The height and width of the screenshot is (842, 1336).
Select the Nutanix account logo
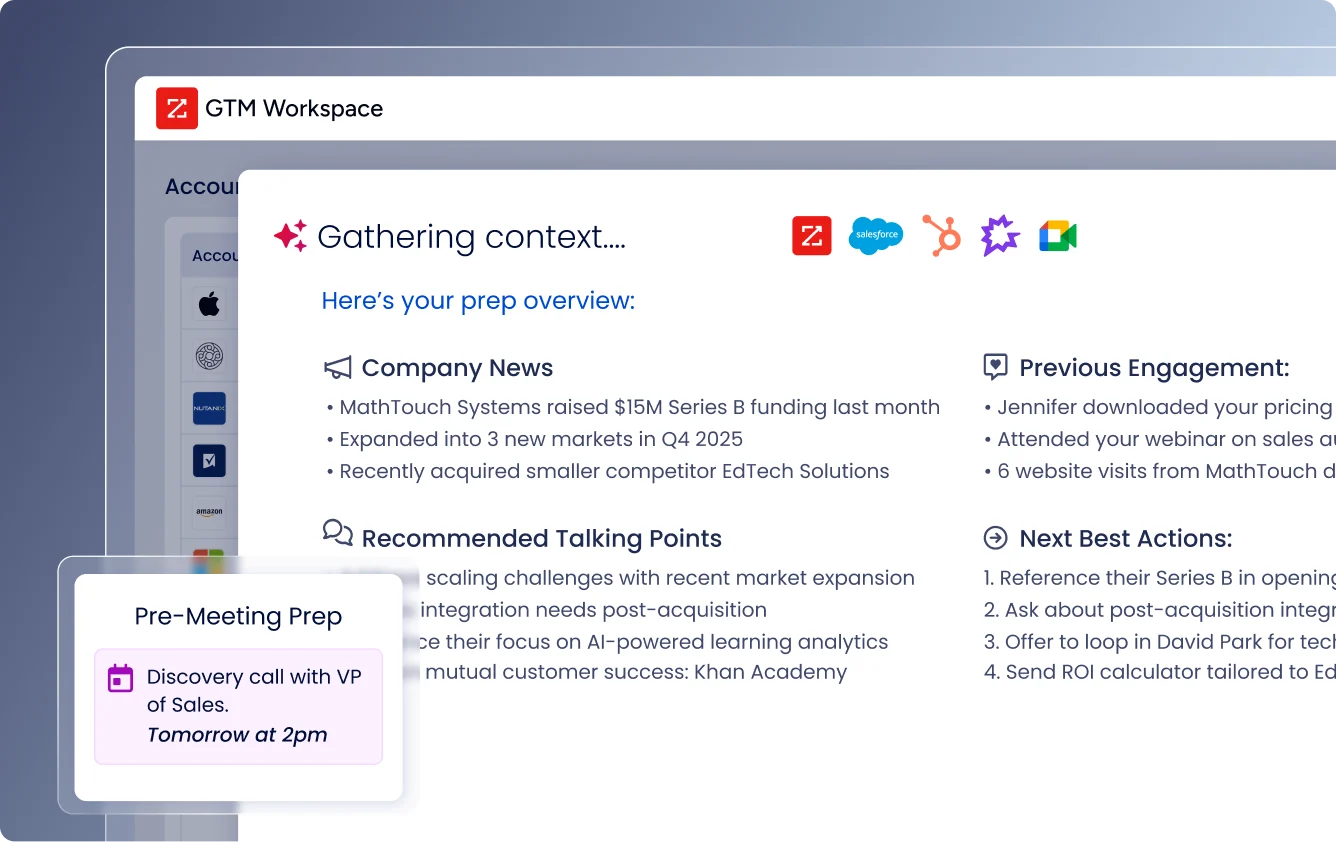[209, 408]
